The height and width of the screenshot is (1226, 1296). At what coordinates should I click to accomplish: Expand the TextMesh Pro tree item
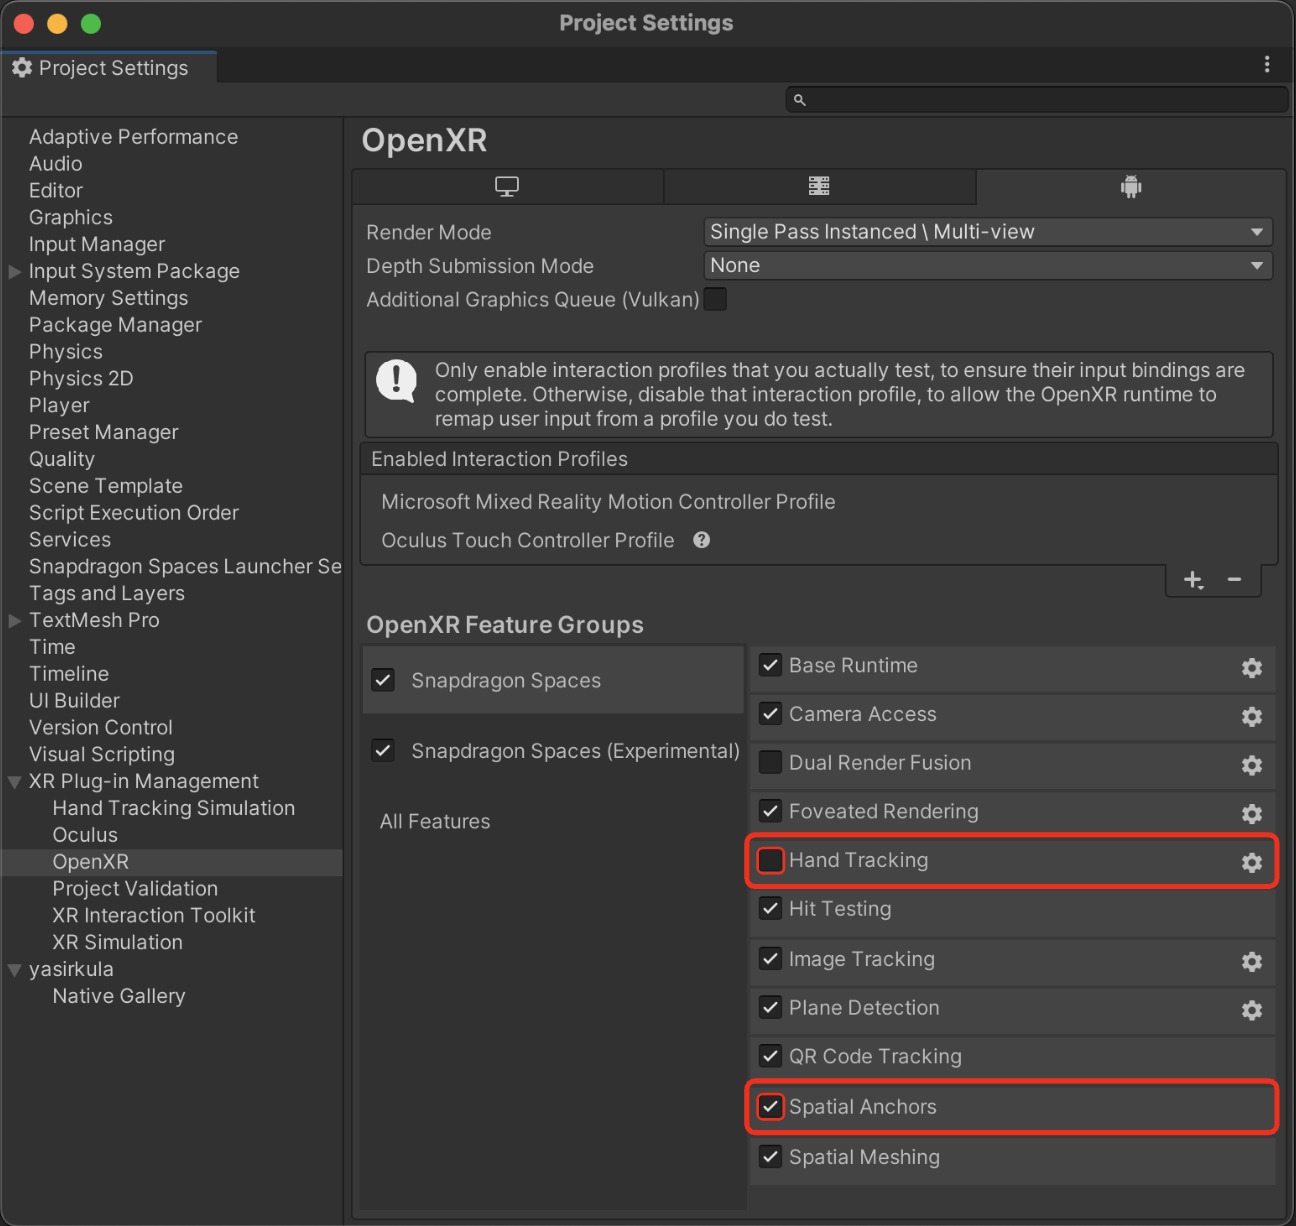14,620
